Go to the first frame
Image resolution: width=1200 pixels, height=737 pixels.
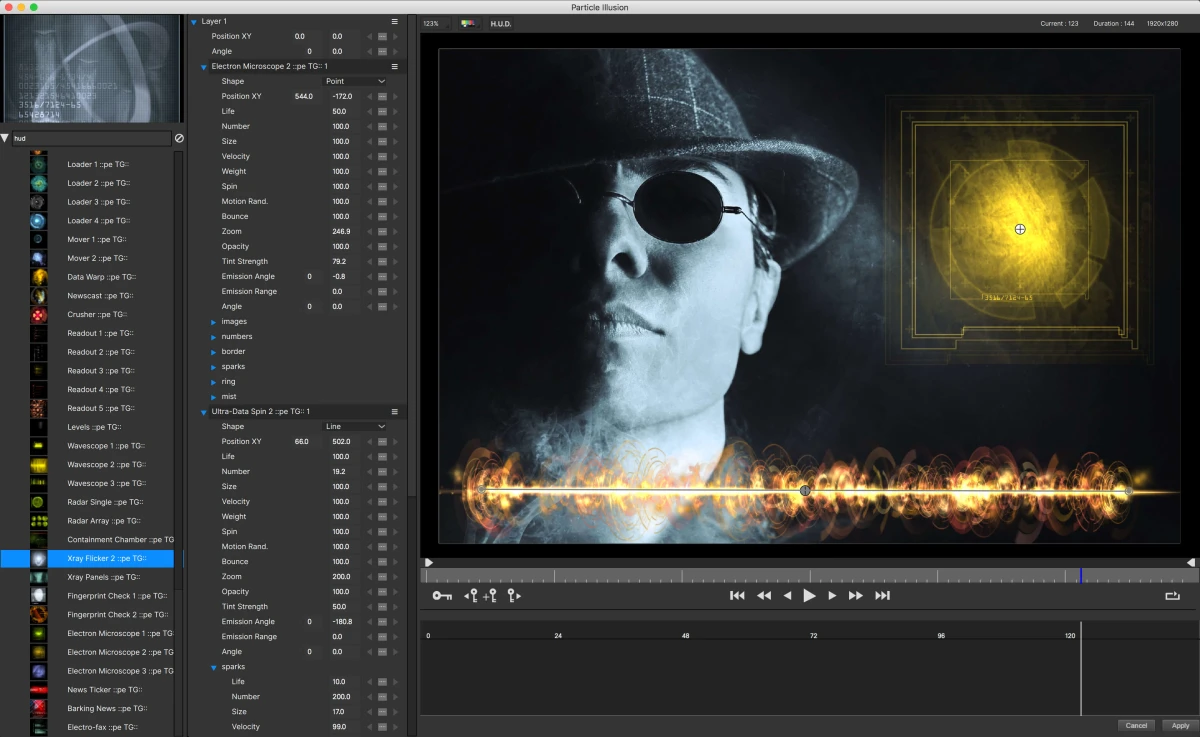[x=737, y=596]
